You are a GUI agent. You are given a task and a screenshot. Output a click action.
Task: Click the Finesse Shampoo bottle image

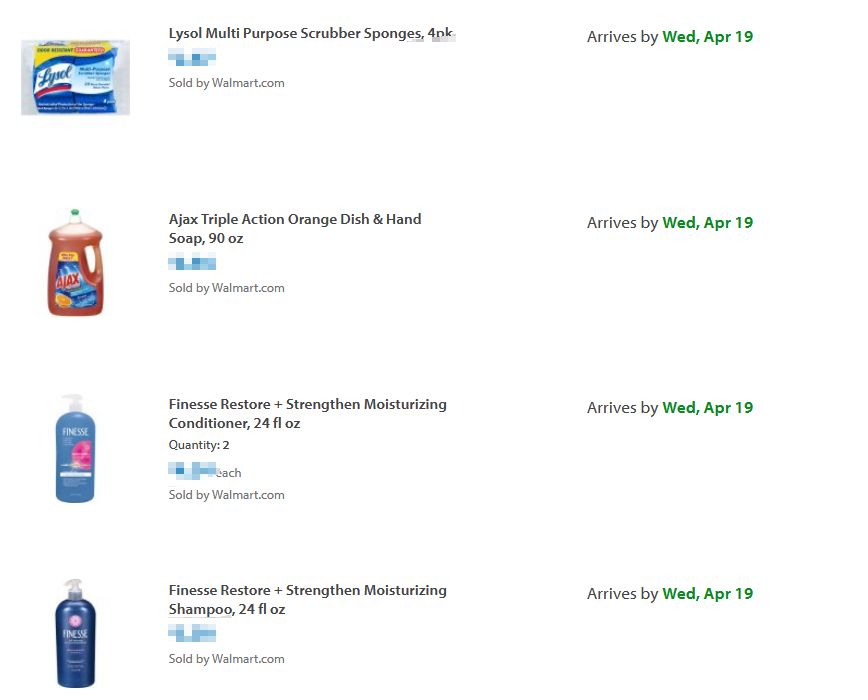click(x=75, y=633)
